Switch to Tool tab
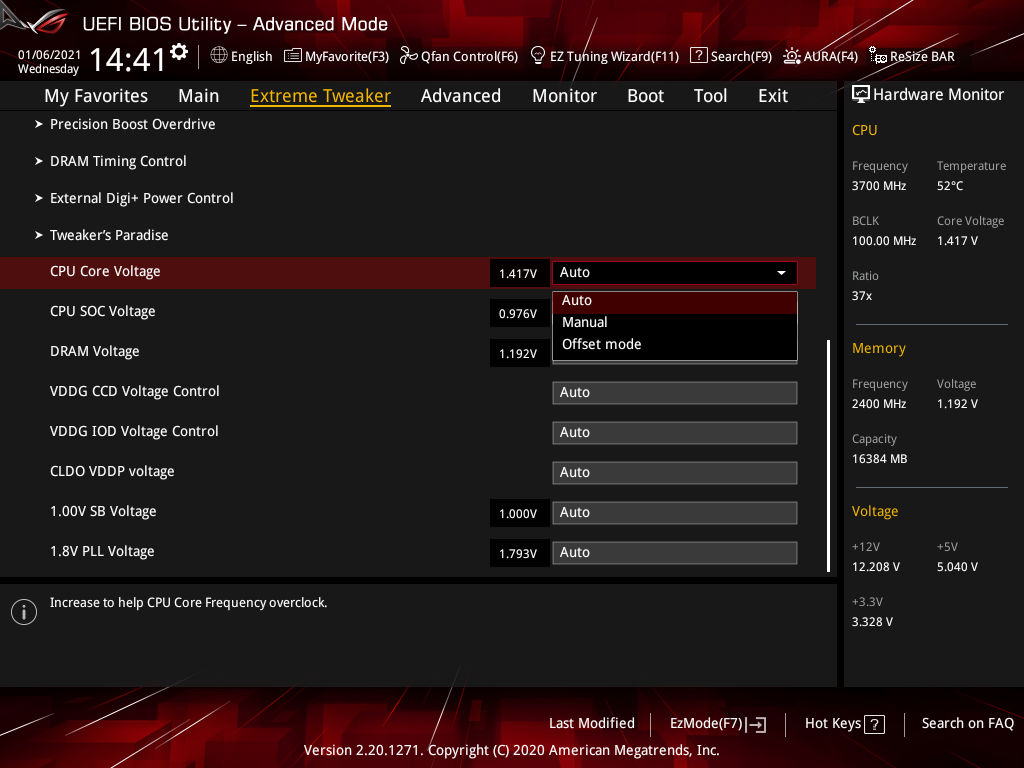 point(710,96)
